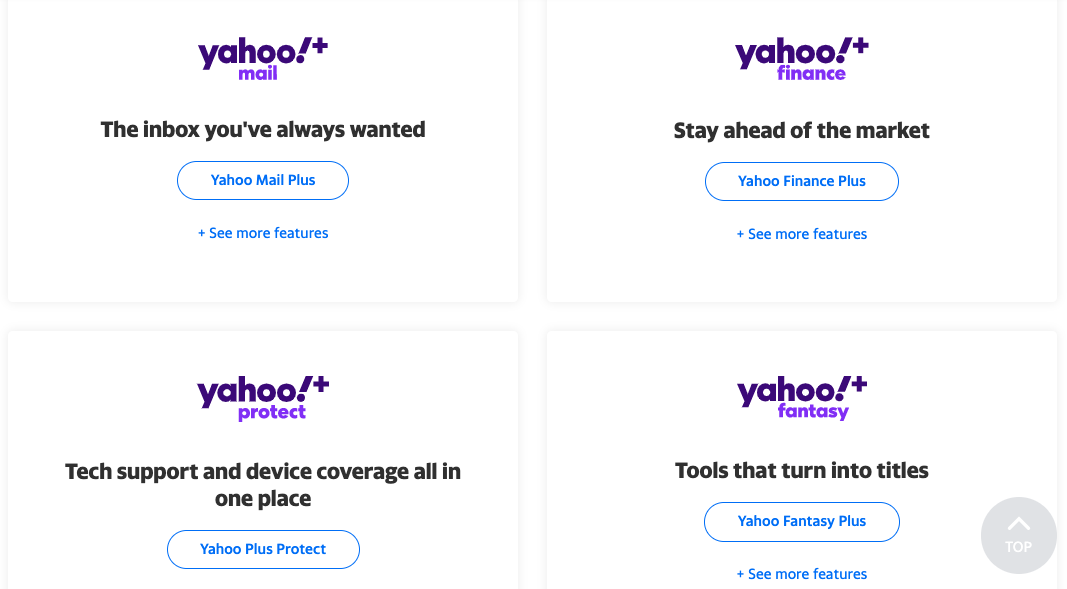Screen dimensions: 1067x589
Task: Select the Yahoo Plus Protect button
Action: pos(262,549)
